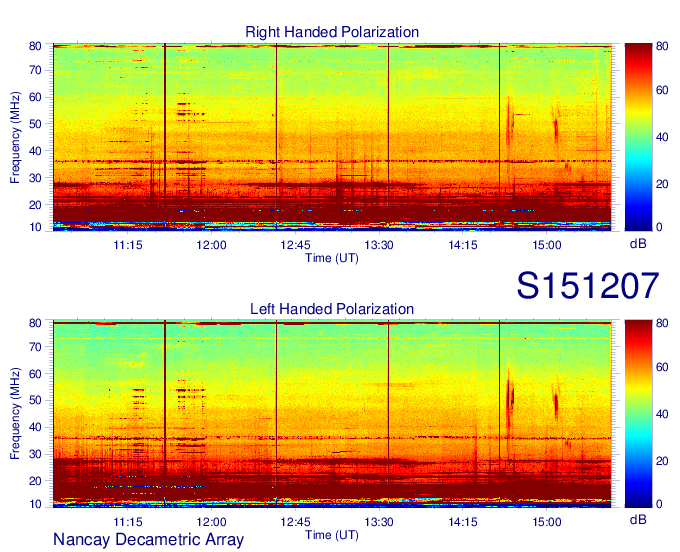Screen dimensions: 680x552
Task: Click the 70 MHz tick label on bottom plot
Action: point(35,347)
